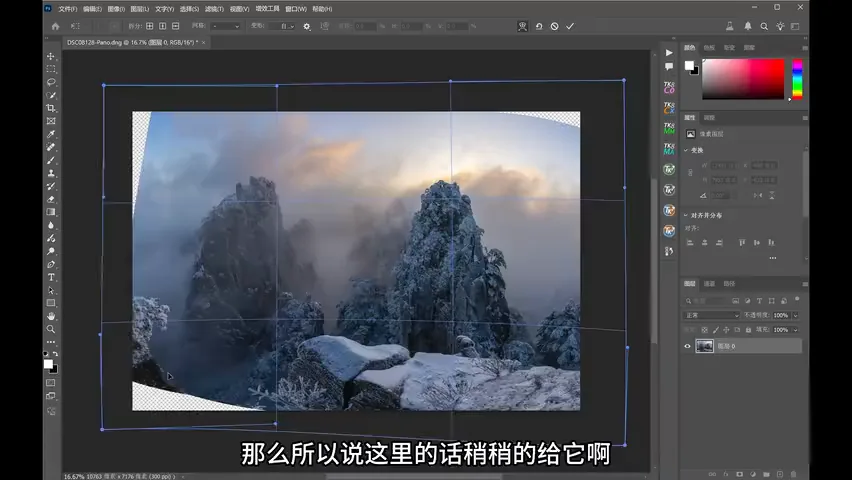Lock all layer attributes
The width and height of the screenshot is (852, 480).
point(748,330)
